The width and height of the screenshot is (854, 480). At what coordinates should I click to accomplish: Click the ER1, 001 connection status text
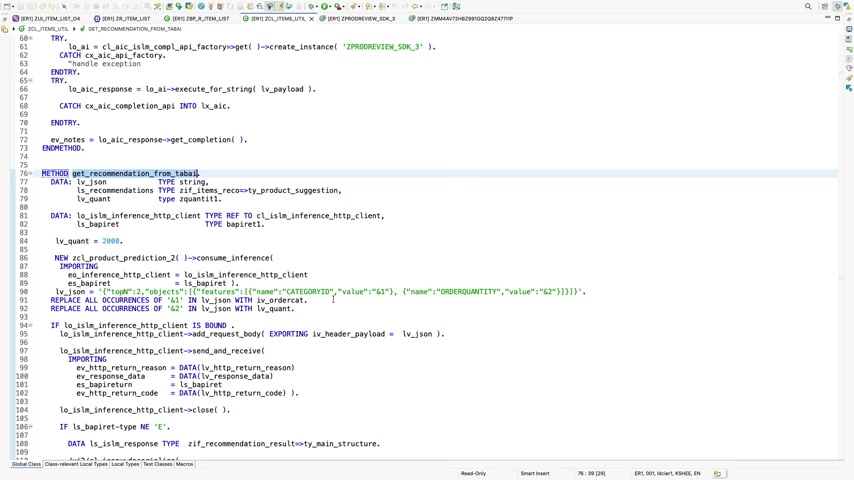(667, 473)
